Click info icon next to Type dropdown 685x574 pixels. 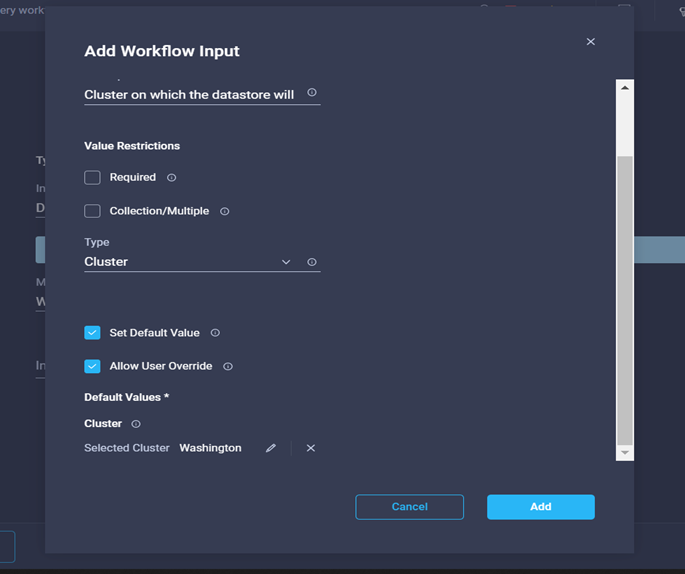[312, 262]
